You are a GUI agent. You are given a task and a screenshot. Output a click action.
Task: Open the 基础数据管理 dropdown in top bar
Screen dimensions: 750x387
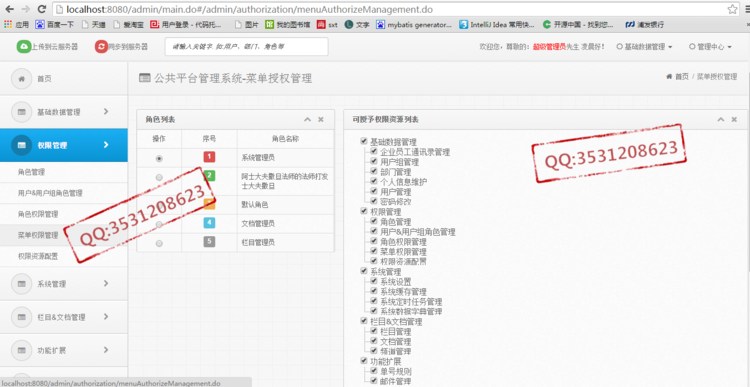(x=645, y=47)
